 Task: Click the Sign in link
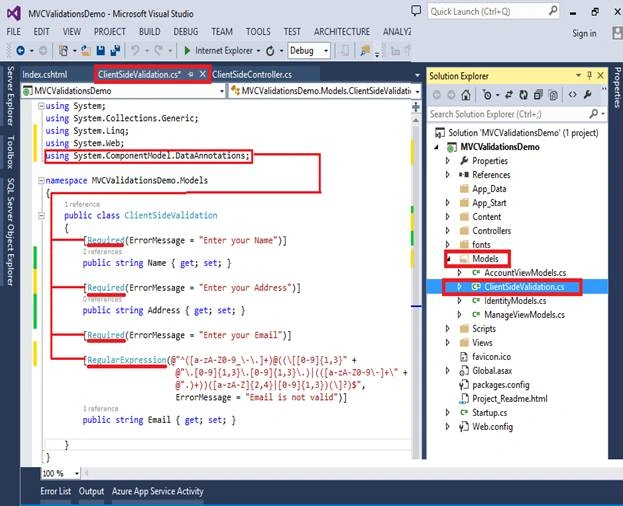[x=584, y=34]
